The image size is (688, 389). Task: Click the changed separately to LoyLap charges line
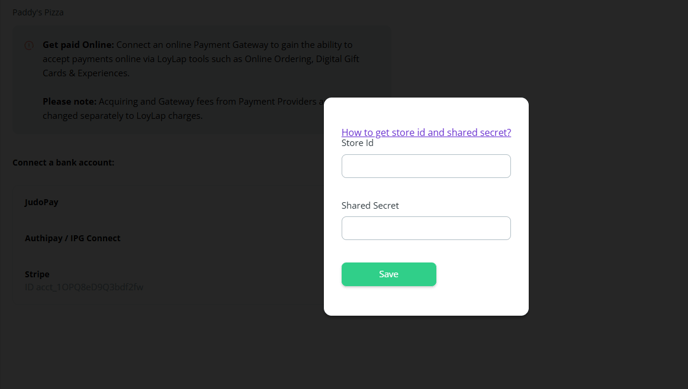[x=122, y=116]
